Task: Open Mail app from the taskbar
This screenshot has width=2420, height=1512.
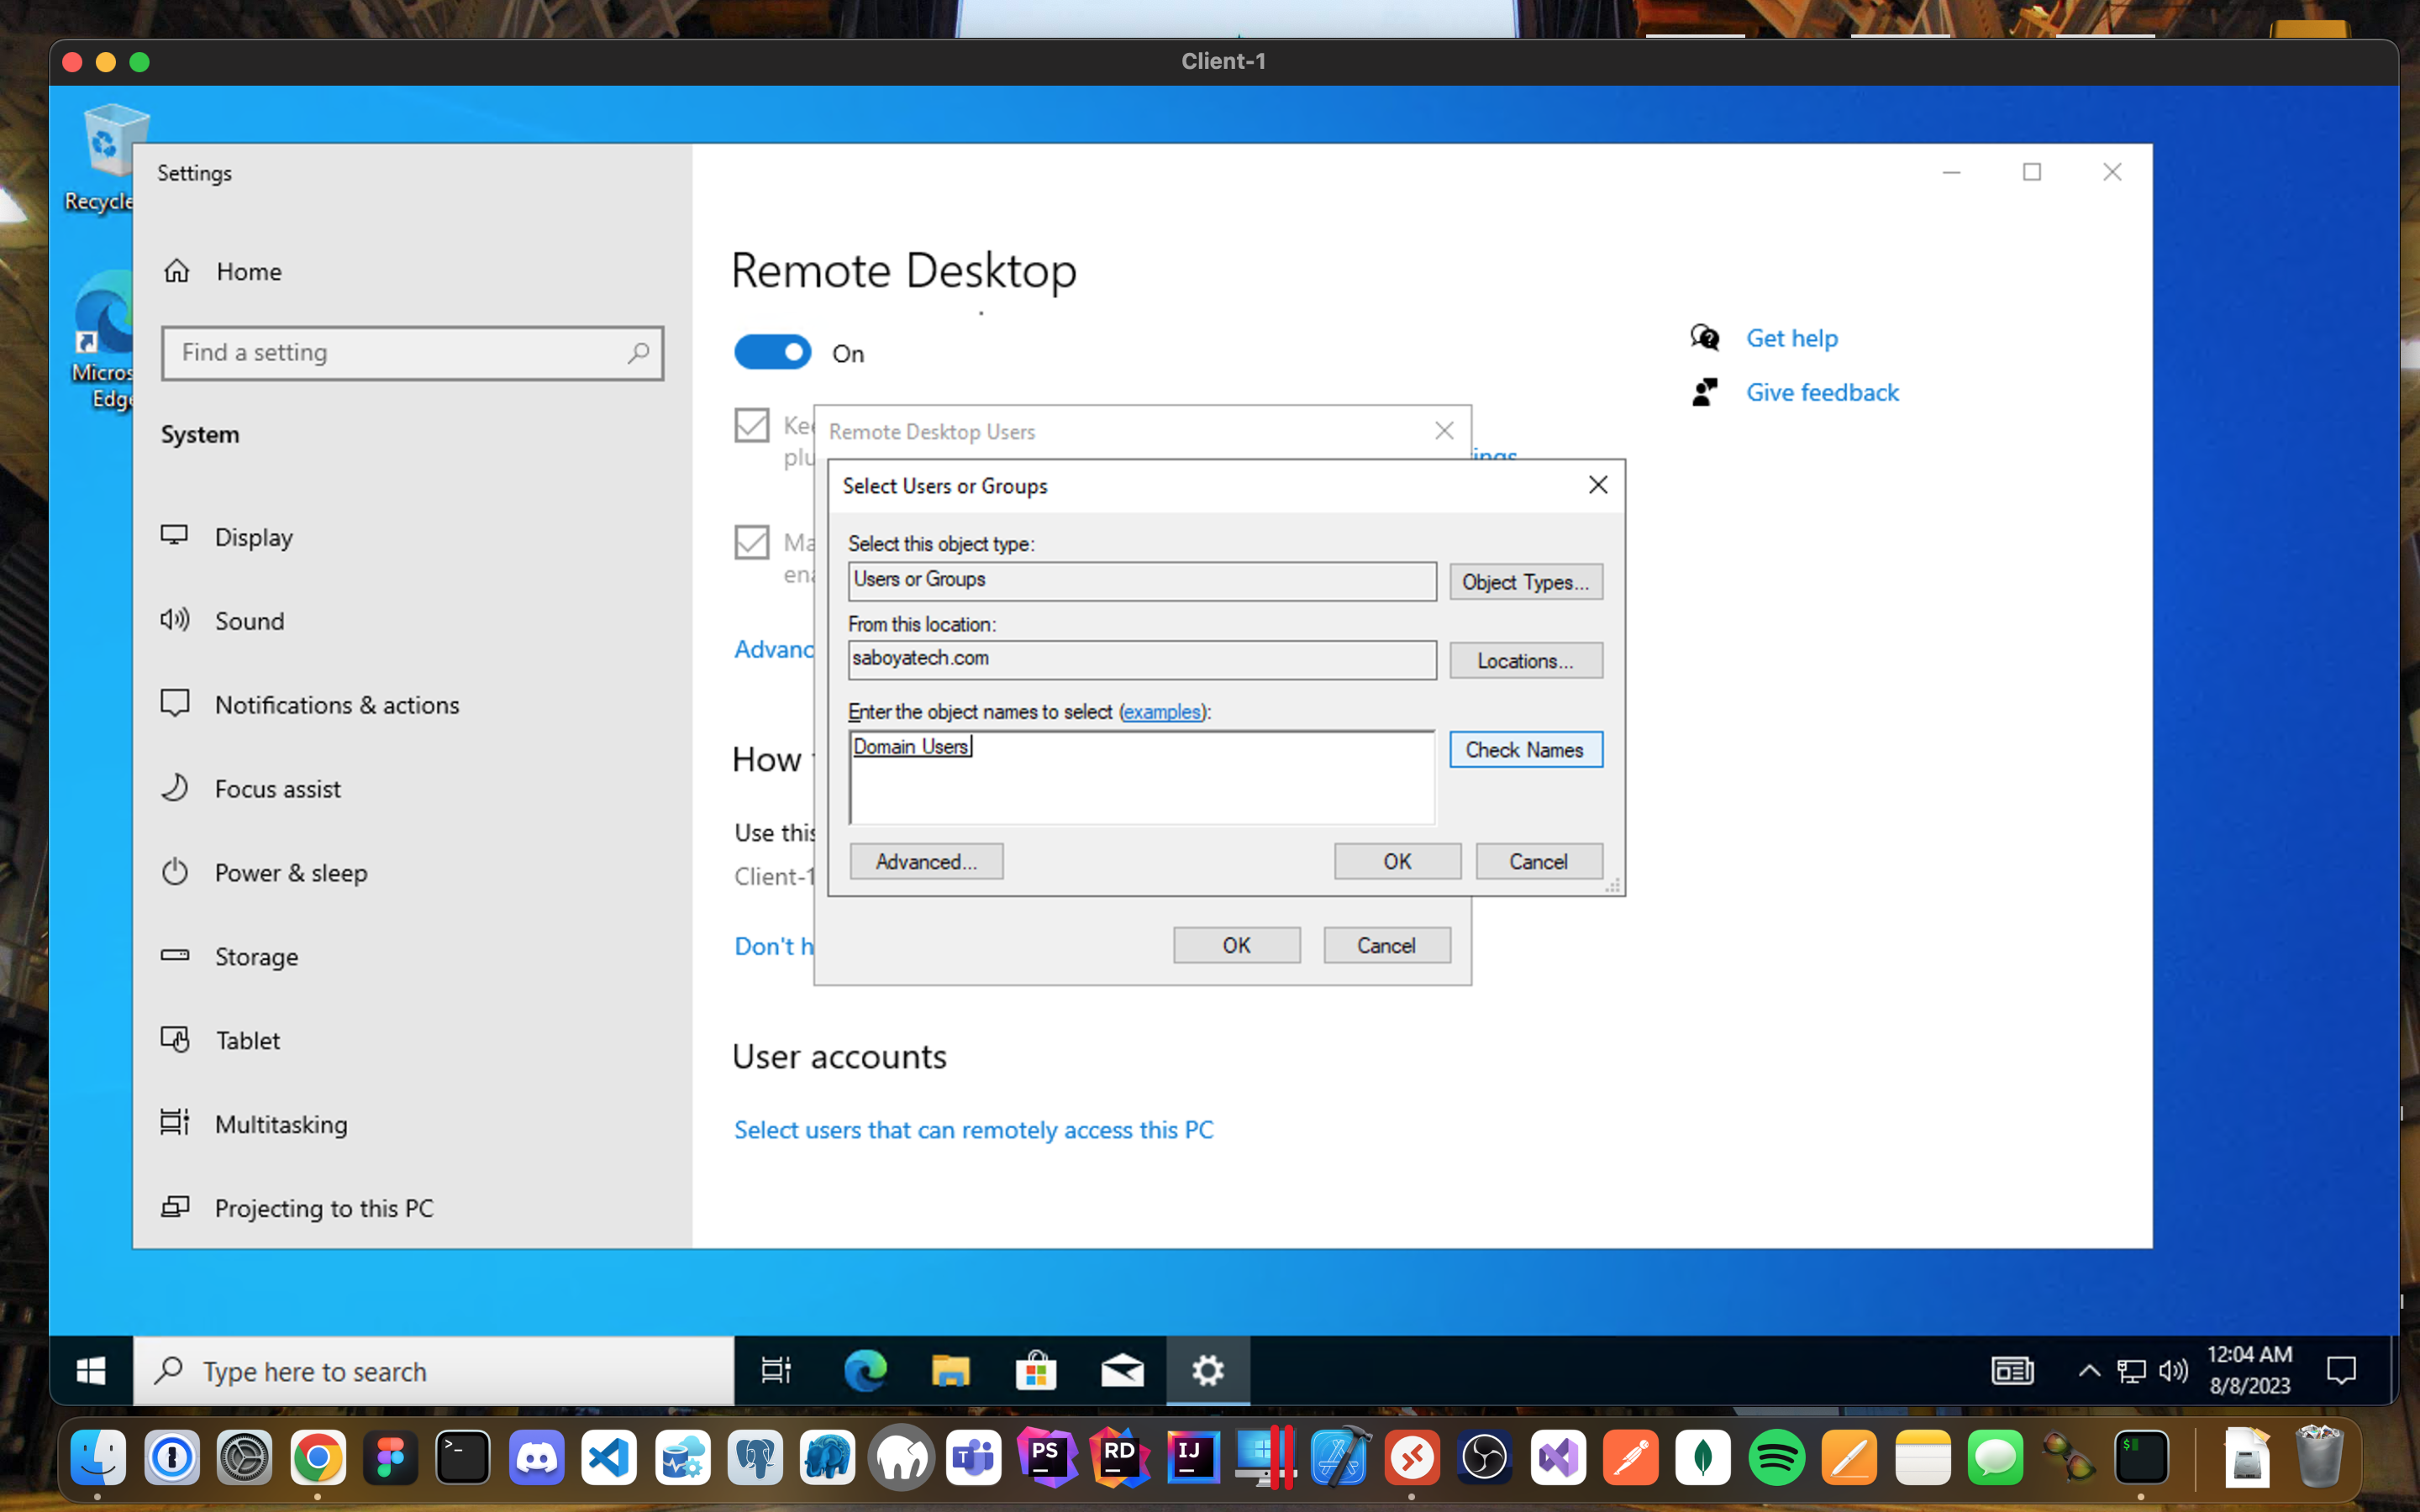Action: tap(1122, 1370)
